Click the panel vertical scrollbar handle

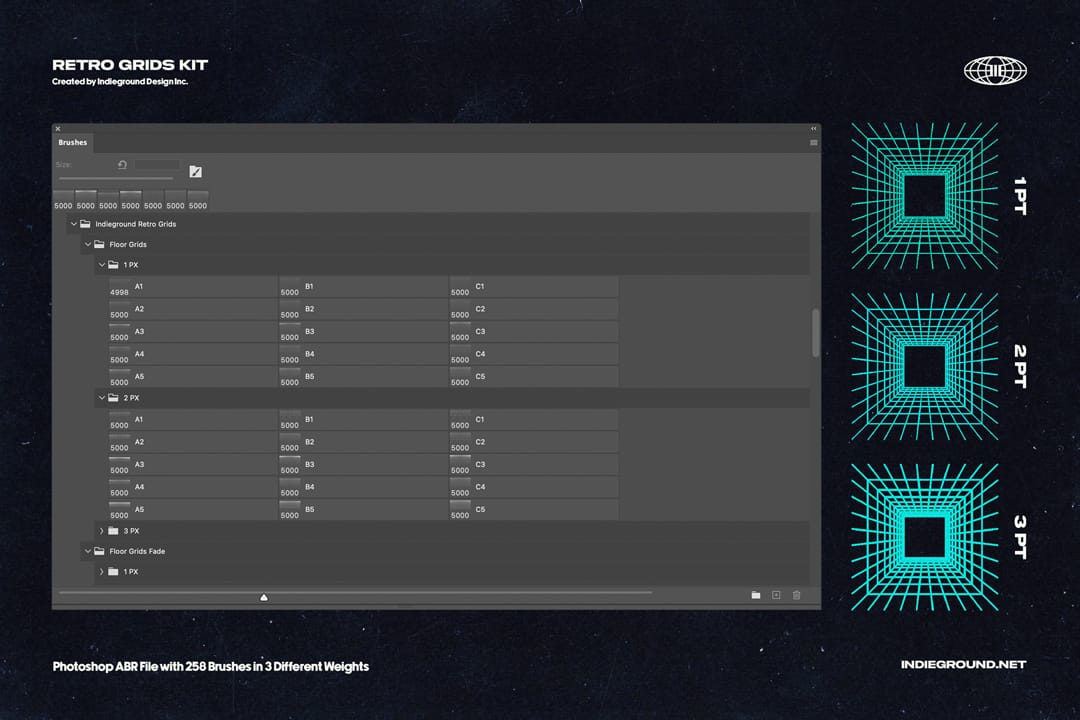816,333
